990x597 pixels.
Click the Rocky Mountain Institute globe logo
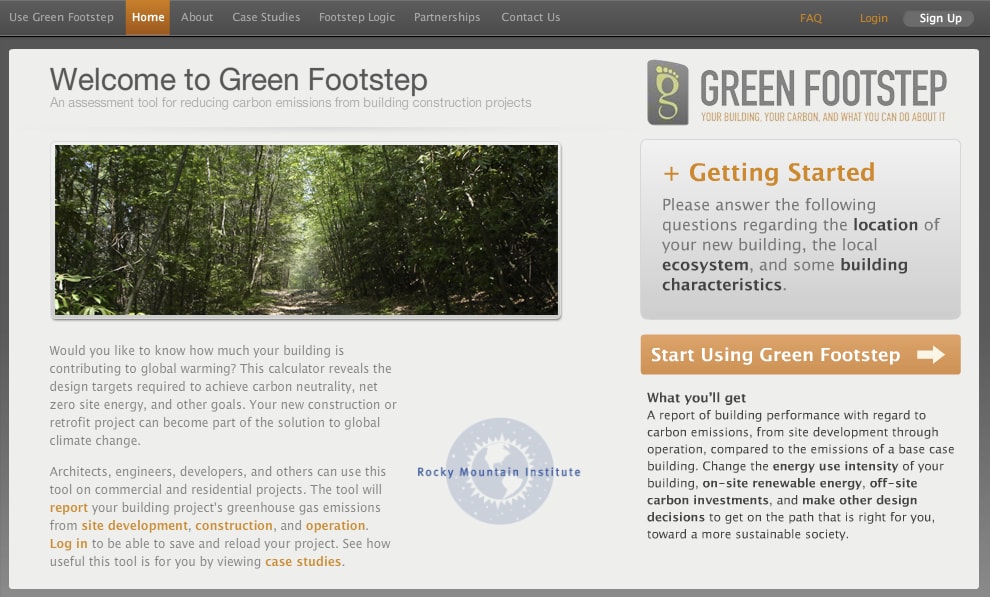pos(499,471)
